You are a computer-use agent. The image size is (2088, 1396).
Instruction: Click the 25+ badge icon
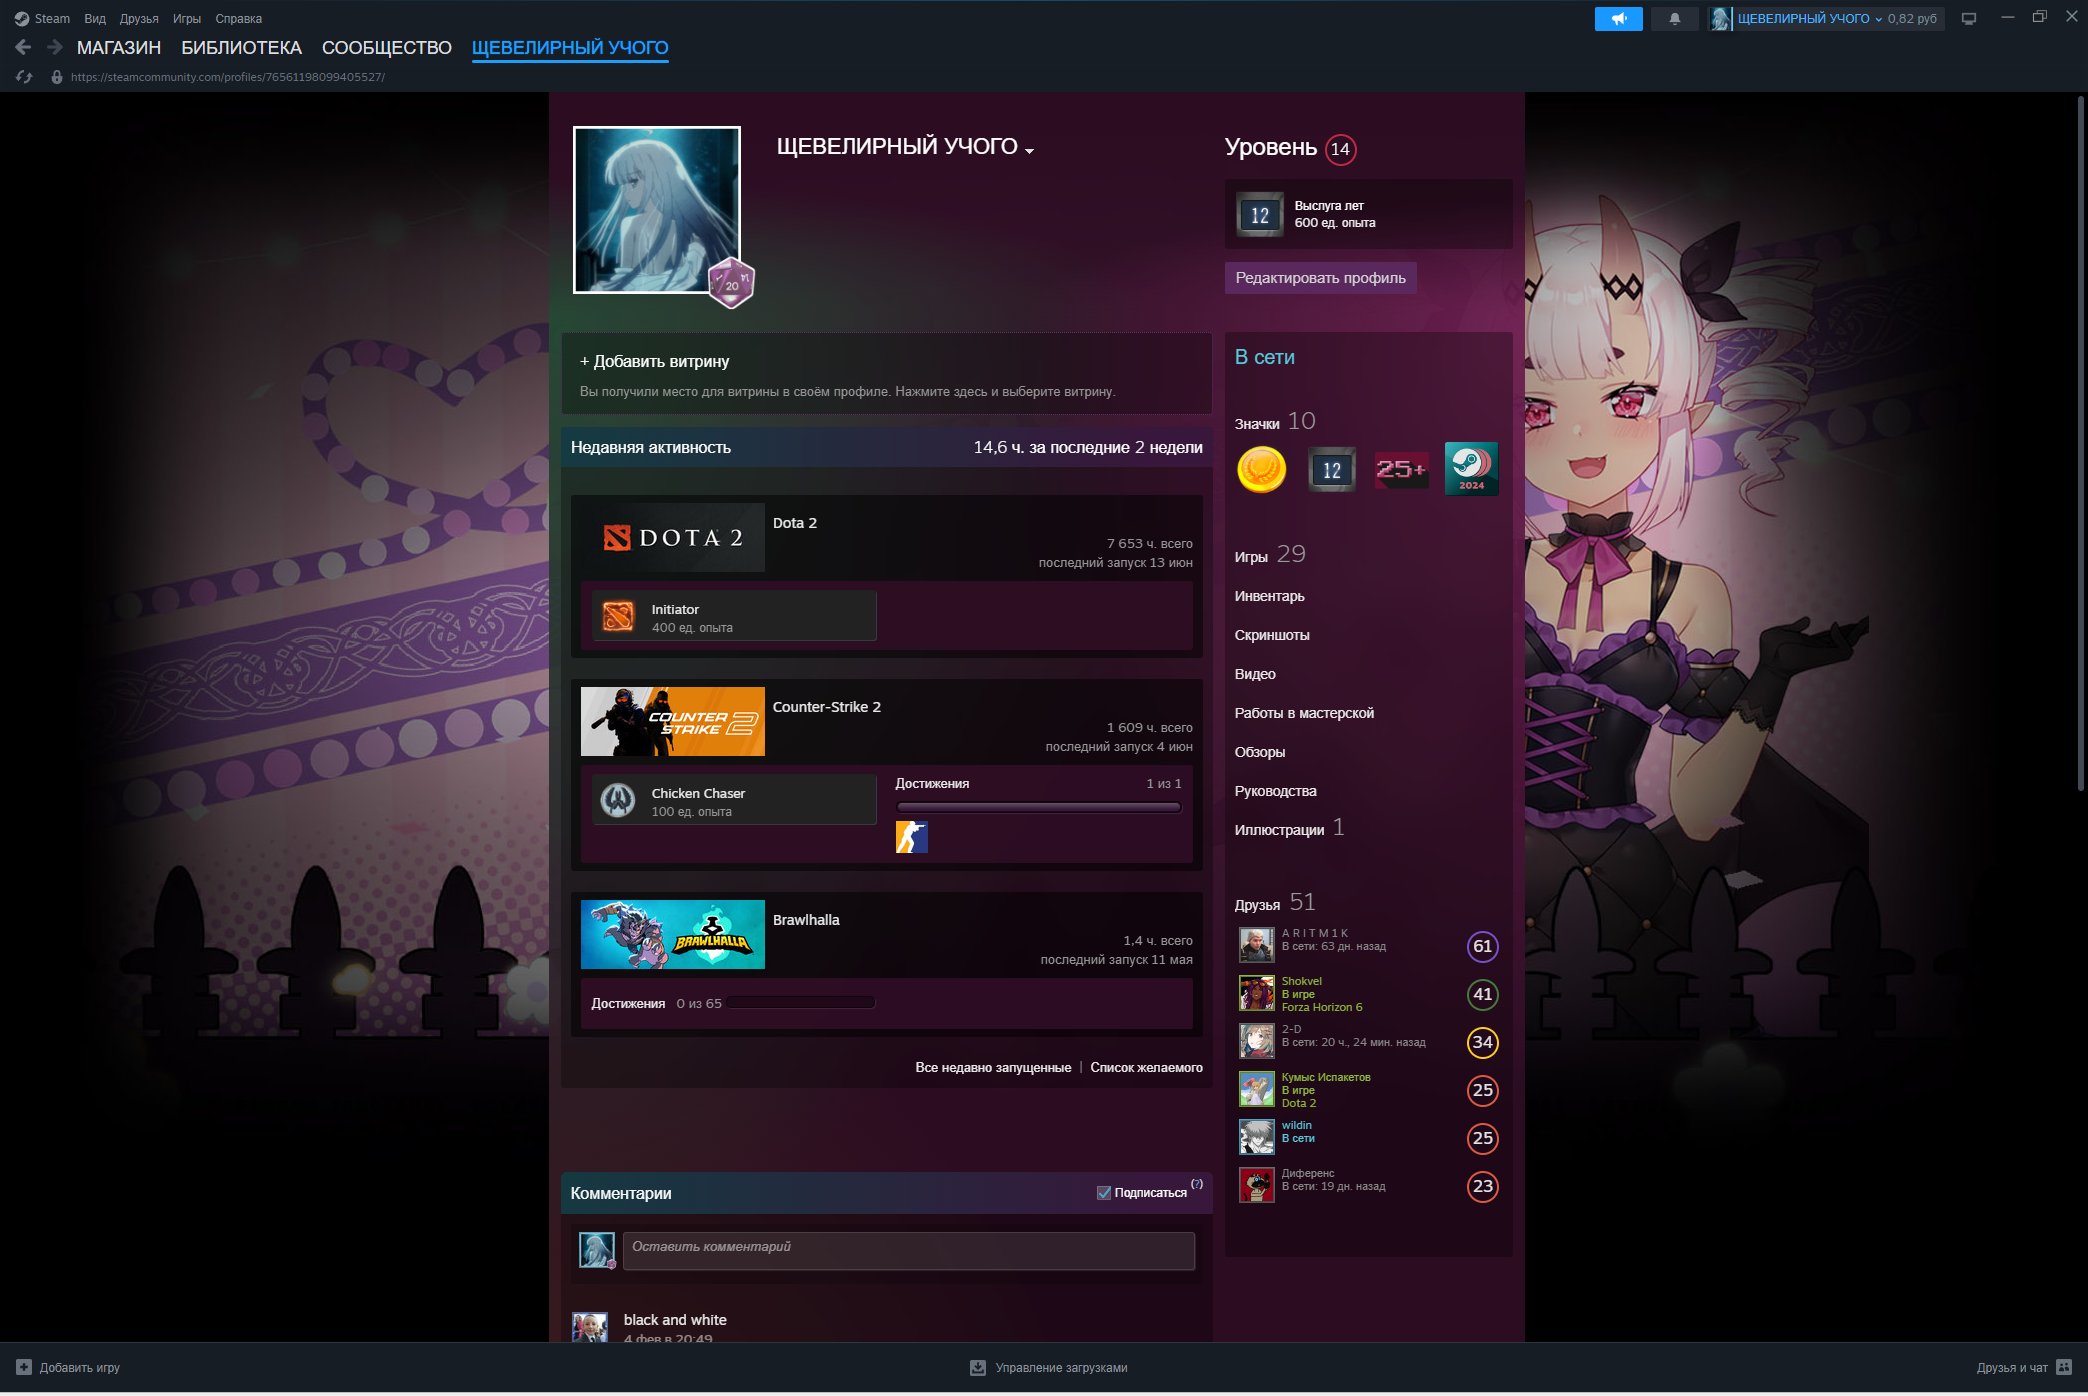coord(1401,469)
